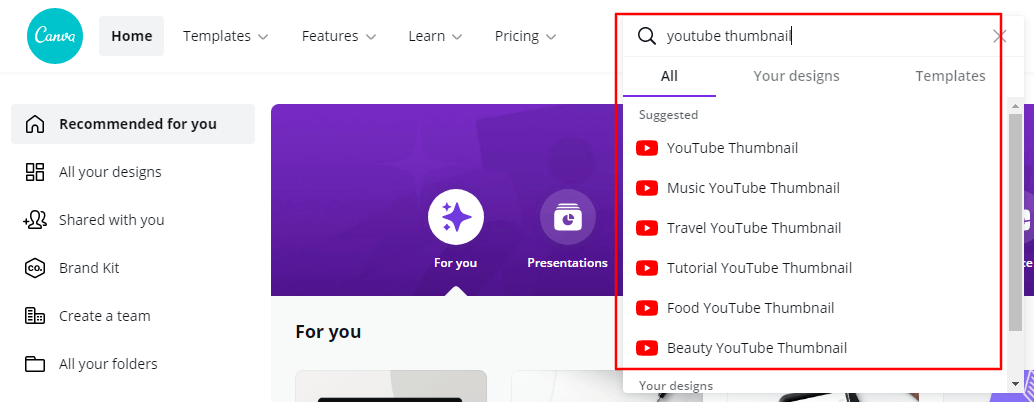1034x402 pixels.
Task: Click the YouTube icon beside Travel YouTube Thumbnail
Action: [647, 229]
